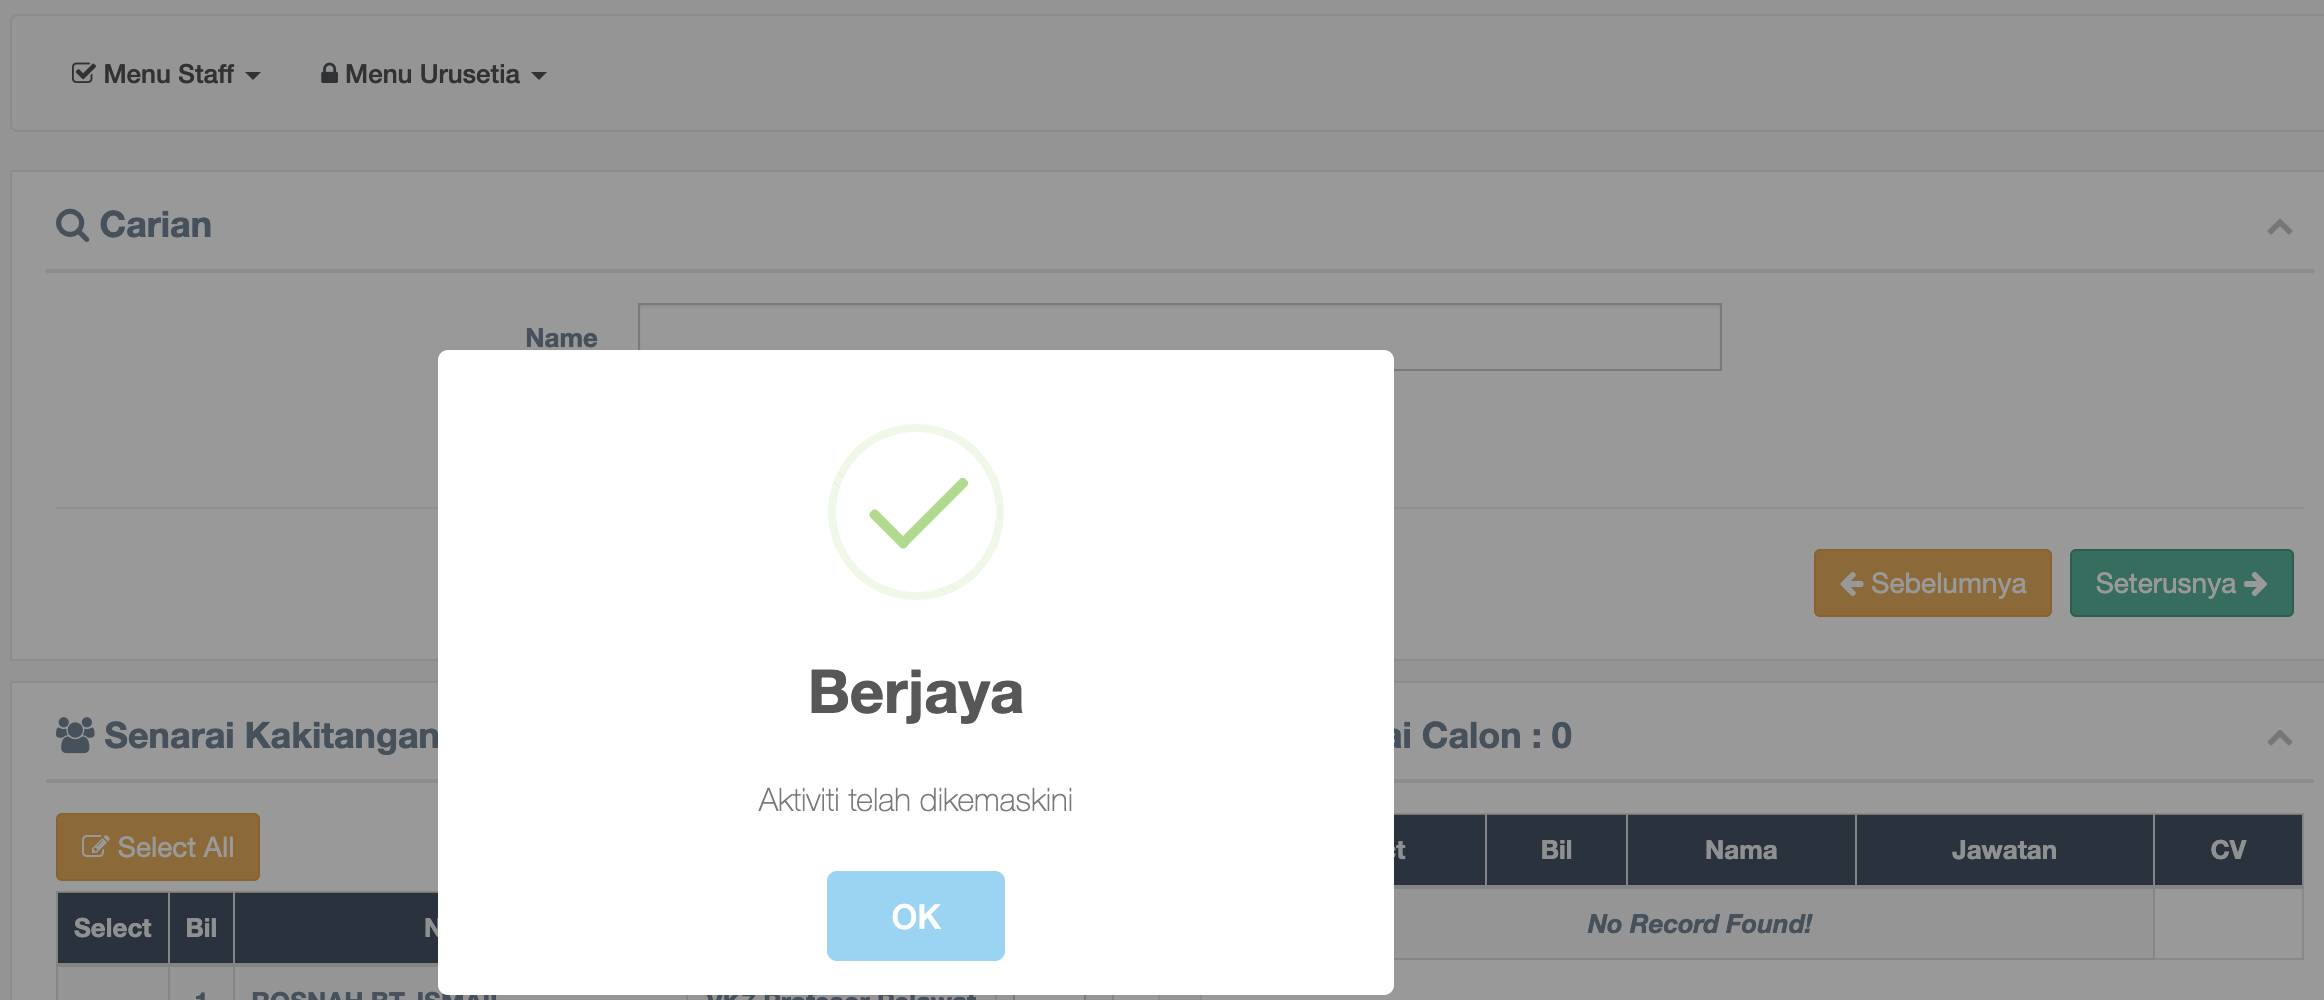The width and height of the screenshot is (2324, 1000).
Task: Select the Menu Staff menu label
Action: coord(168,74)
